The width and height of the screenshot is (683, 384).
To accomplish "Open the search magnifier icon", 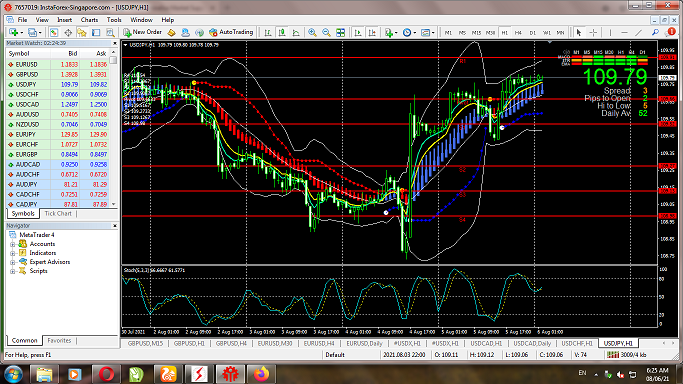I will point(655,32).
